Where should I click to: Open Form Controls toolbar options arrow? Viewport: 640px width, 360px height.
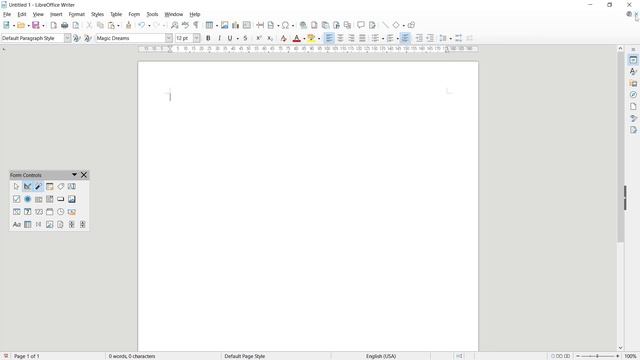[74, 175]
